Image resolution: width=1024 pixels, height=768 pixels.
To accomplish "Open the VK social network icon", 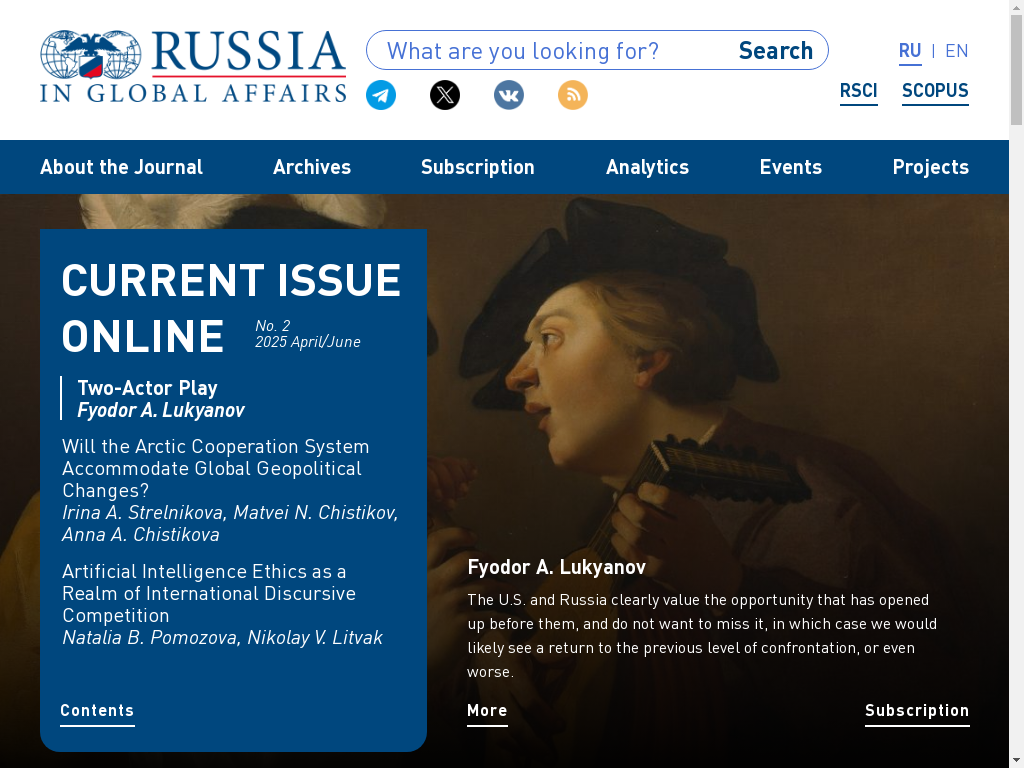I will (509, 95).
